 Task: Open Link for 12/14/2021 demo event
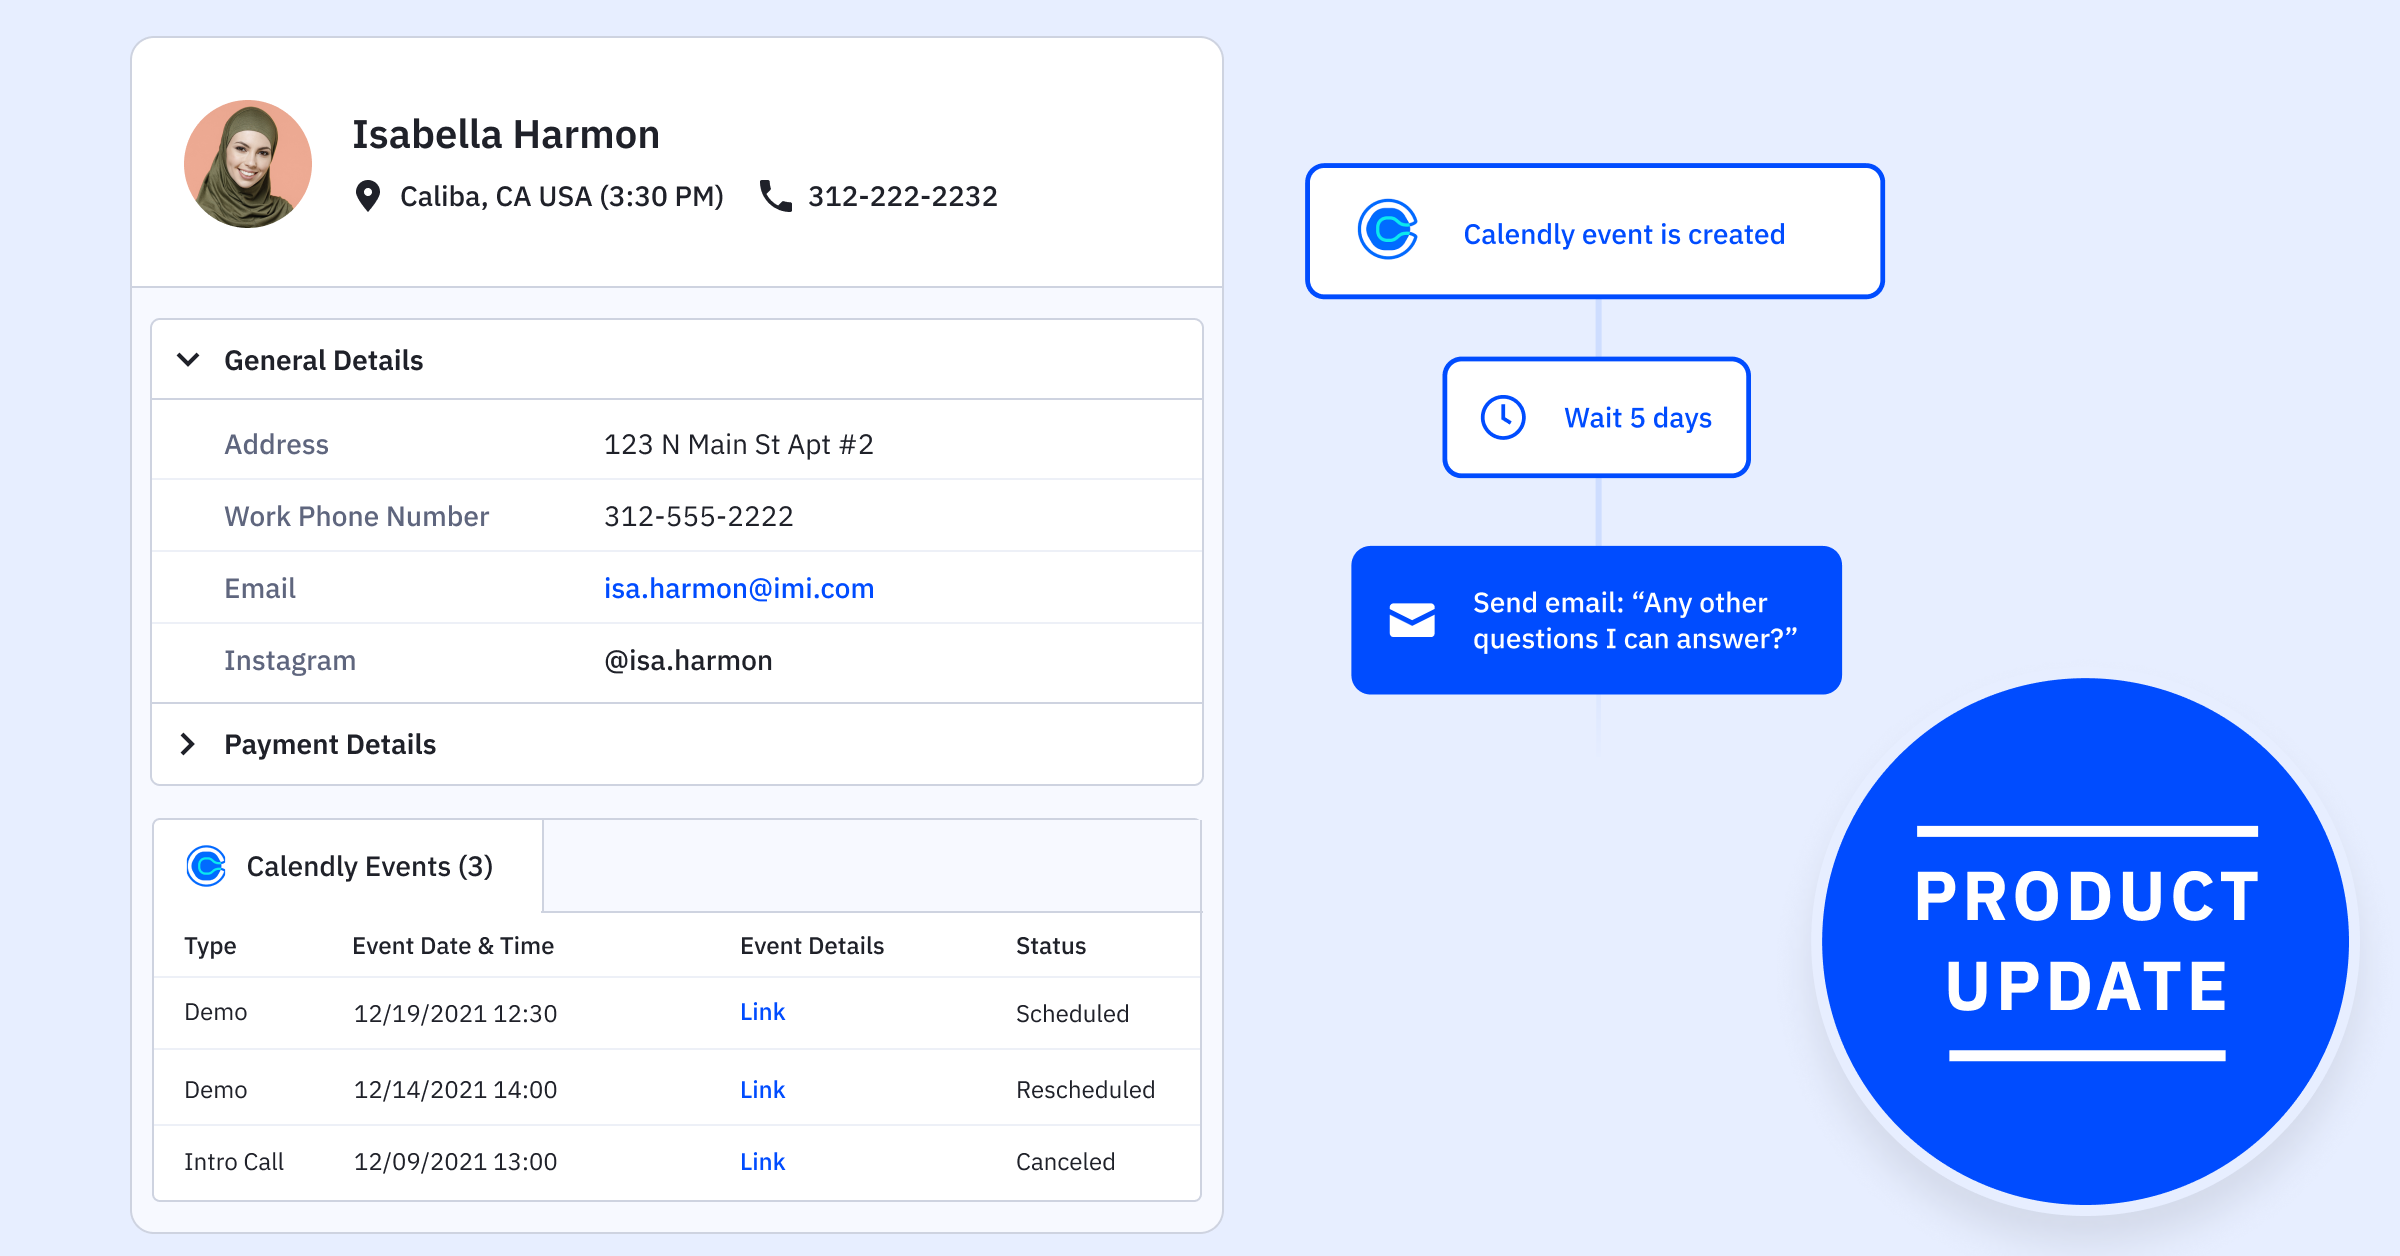tap(762, 1090)
